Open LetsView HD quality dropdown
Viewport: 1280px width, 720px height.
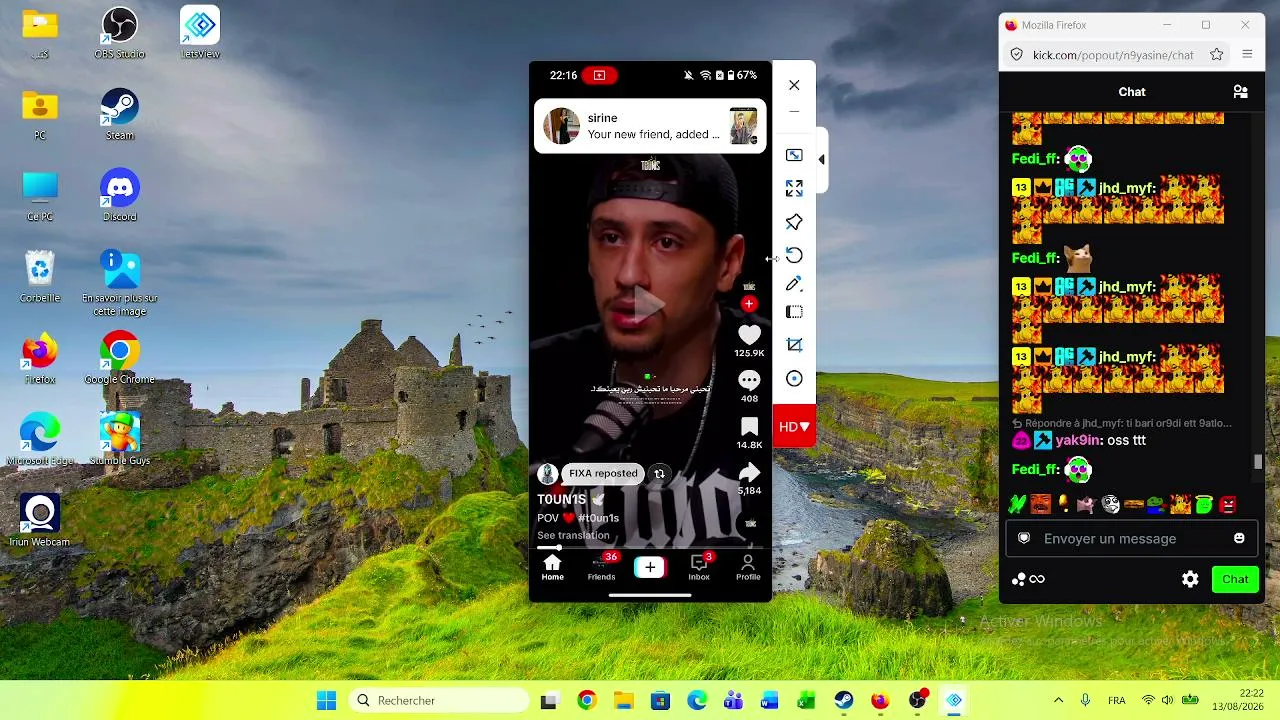click(x=794, y=427)
